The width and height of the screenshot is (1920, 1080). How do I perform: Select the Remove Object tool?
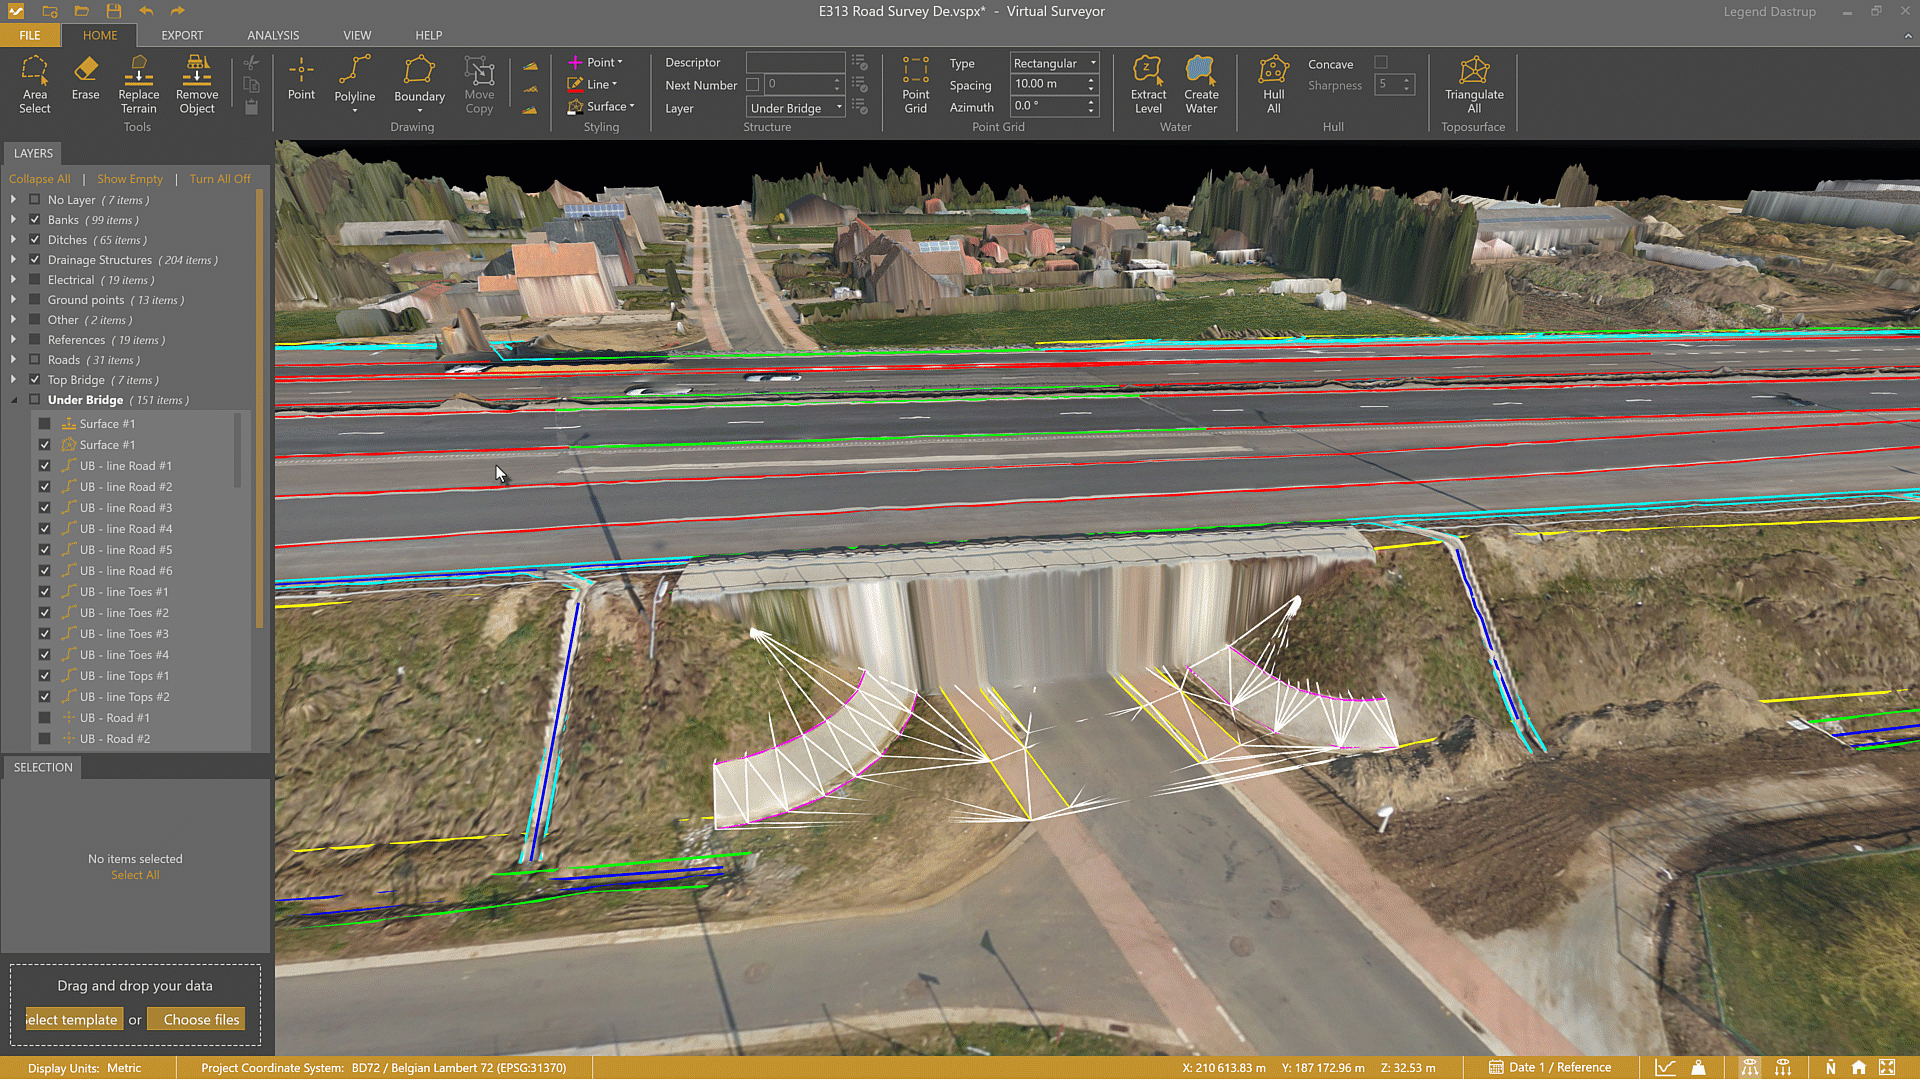tap(197, 85)
